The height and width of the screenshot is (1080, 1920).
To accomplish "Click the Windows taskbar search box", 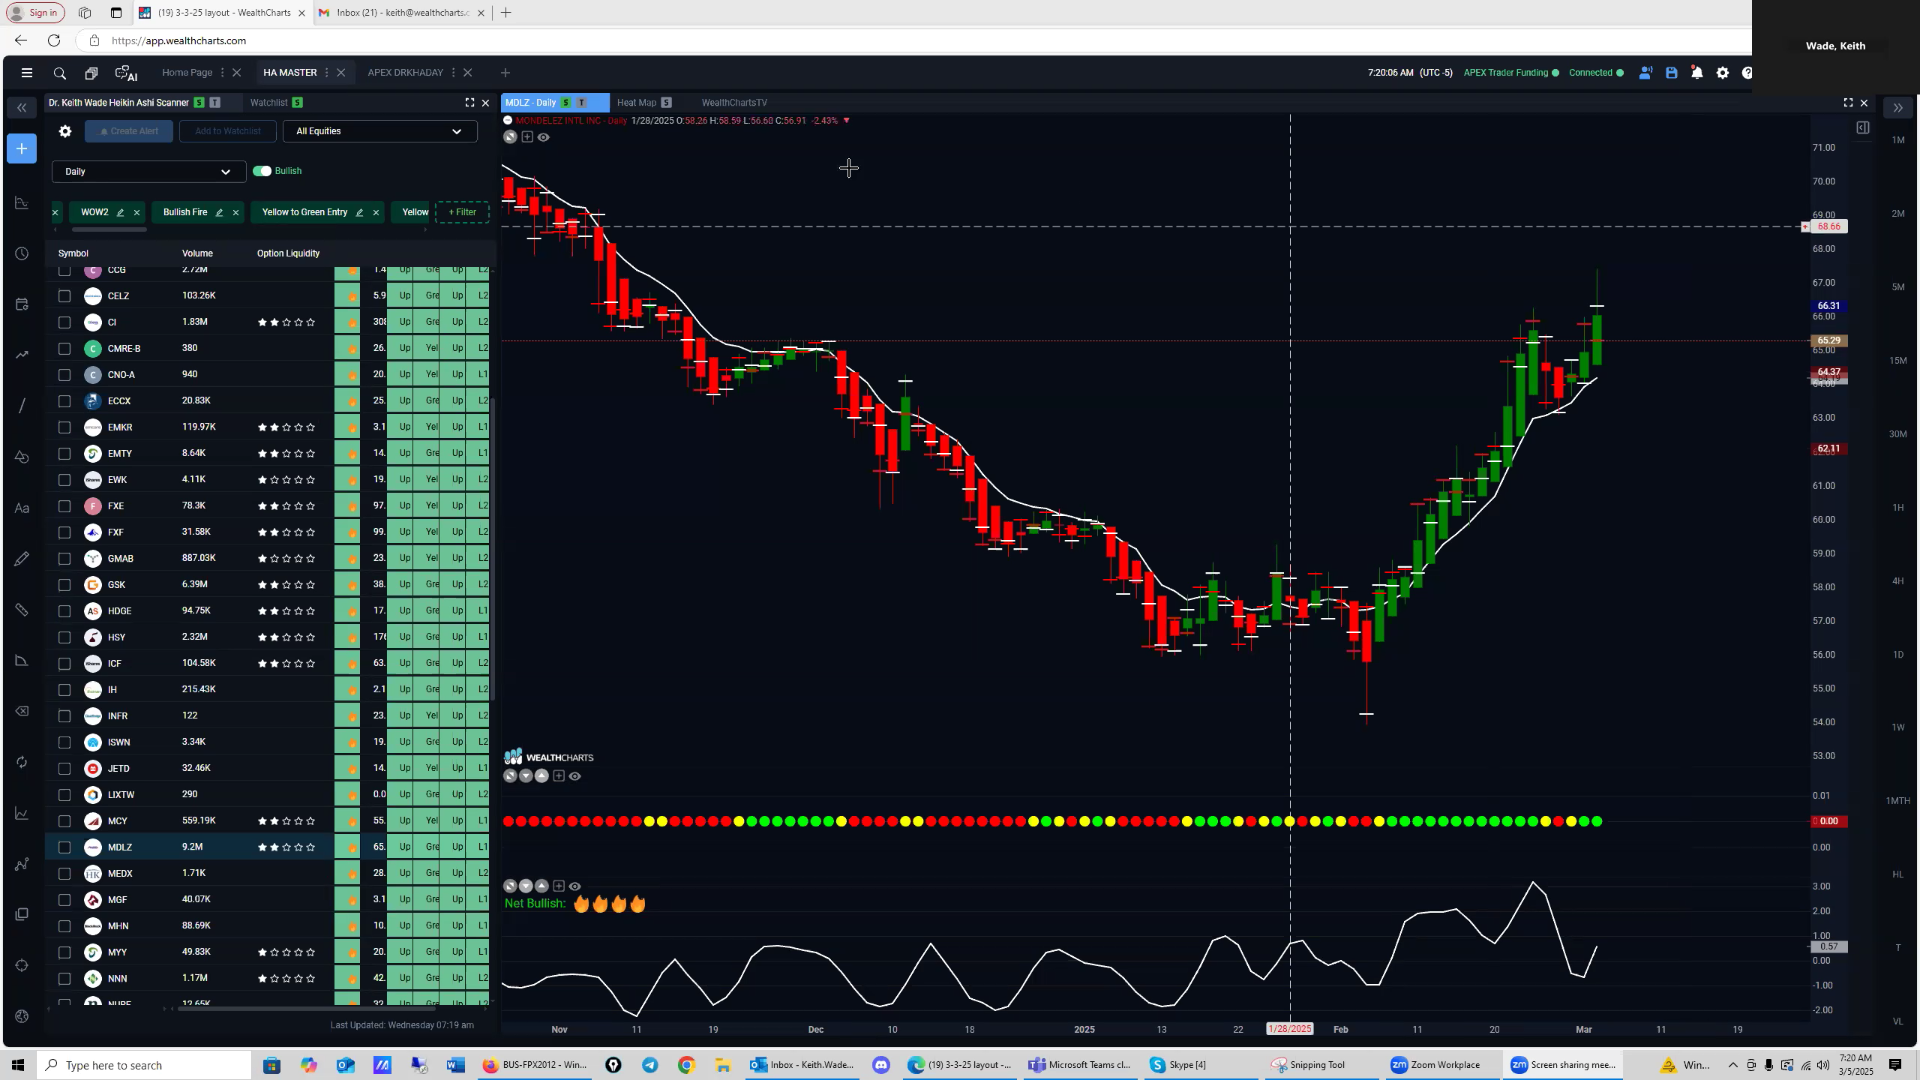I will click(x=145, y=1065).
